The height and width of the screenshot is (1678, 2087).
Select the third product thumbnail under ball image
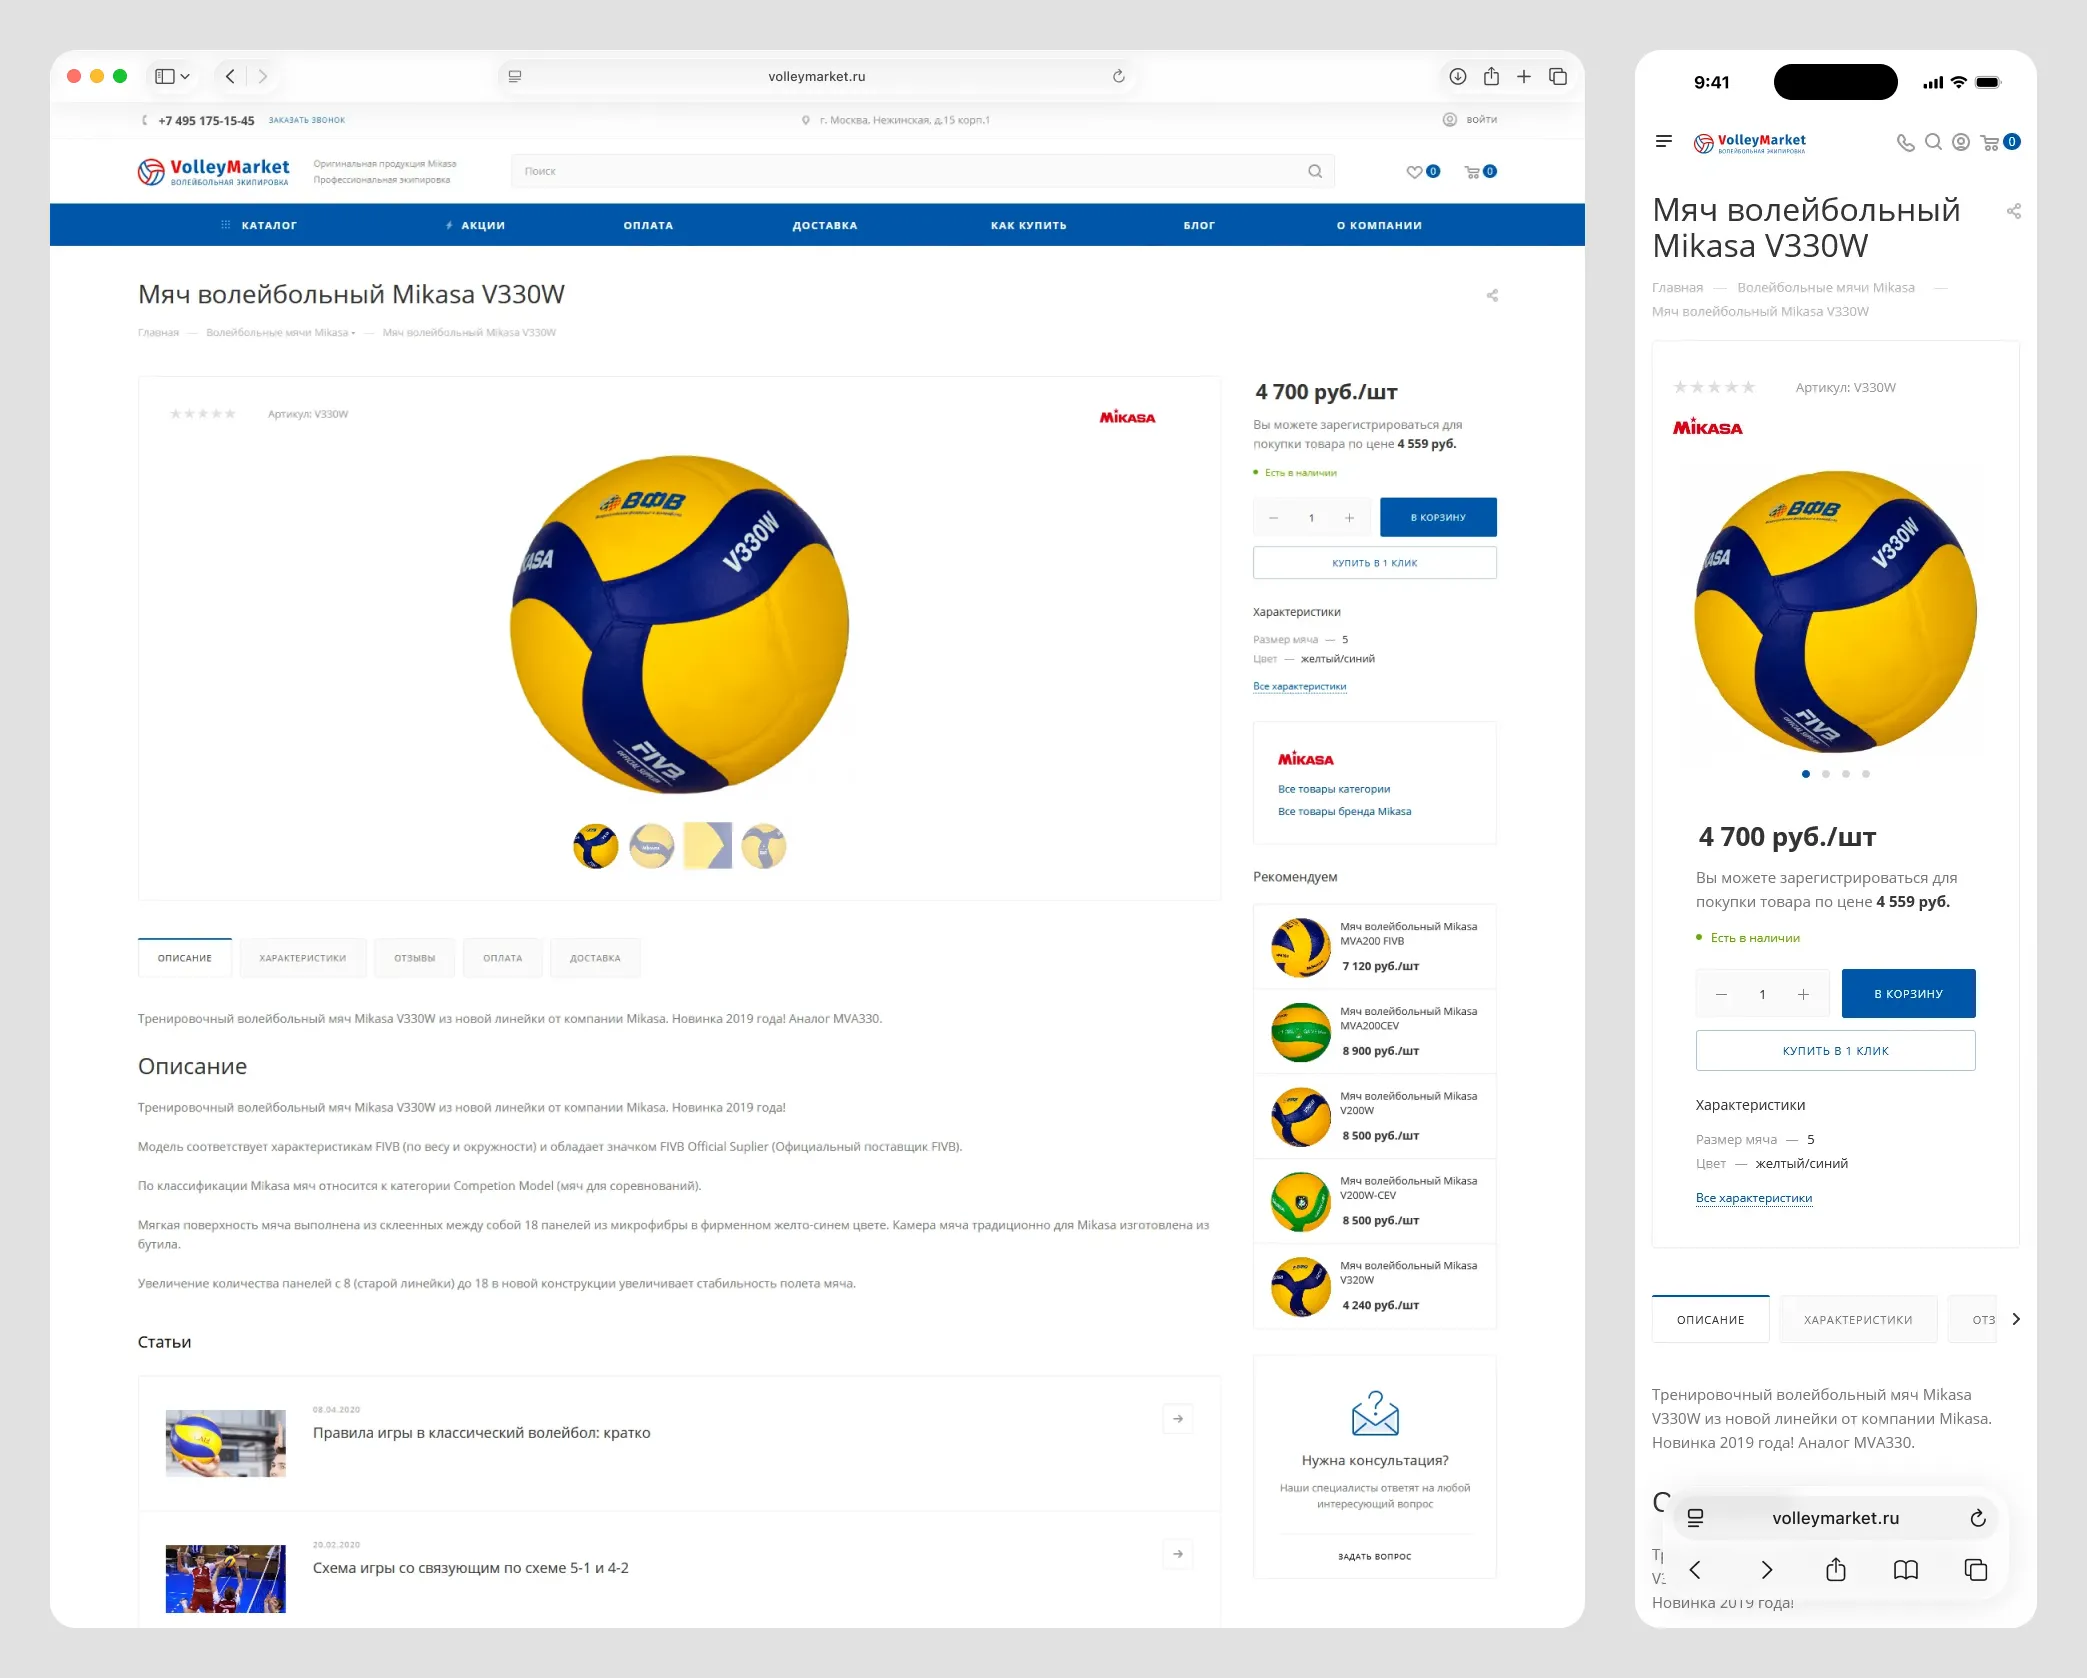[x=708, y=846]
